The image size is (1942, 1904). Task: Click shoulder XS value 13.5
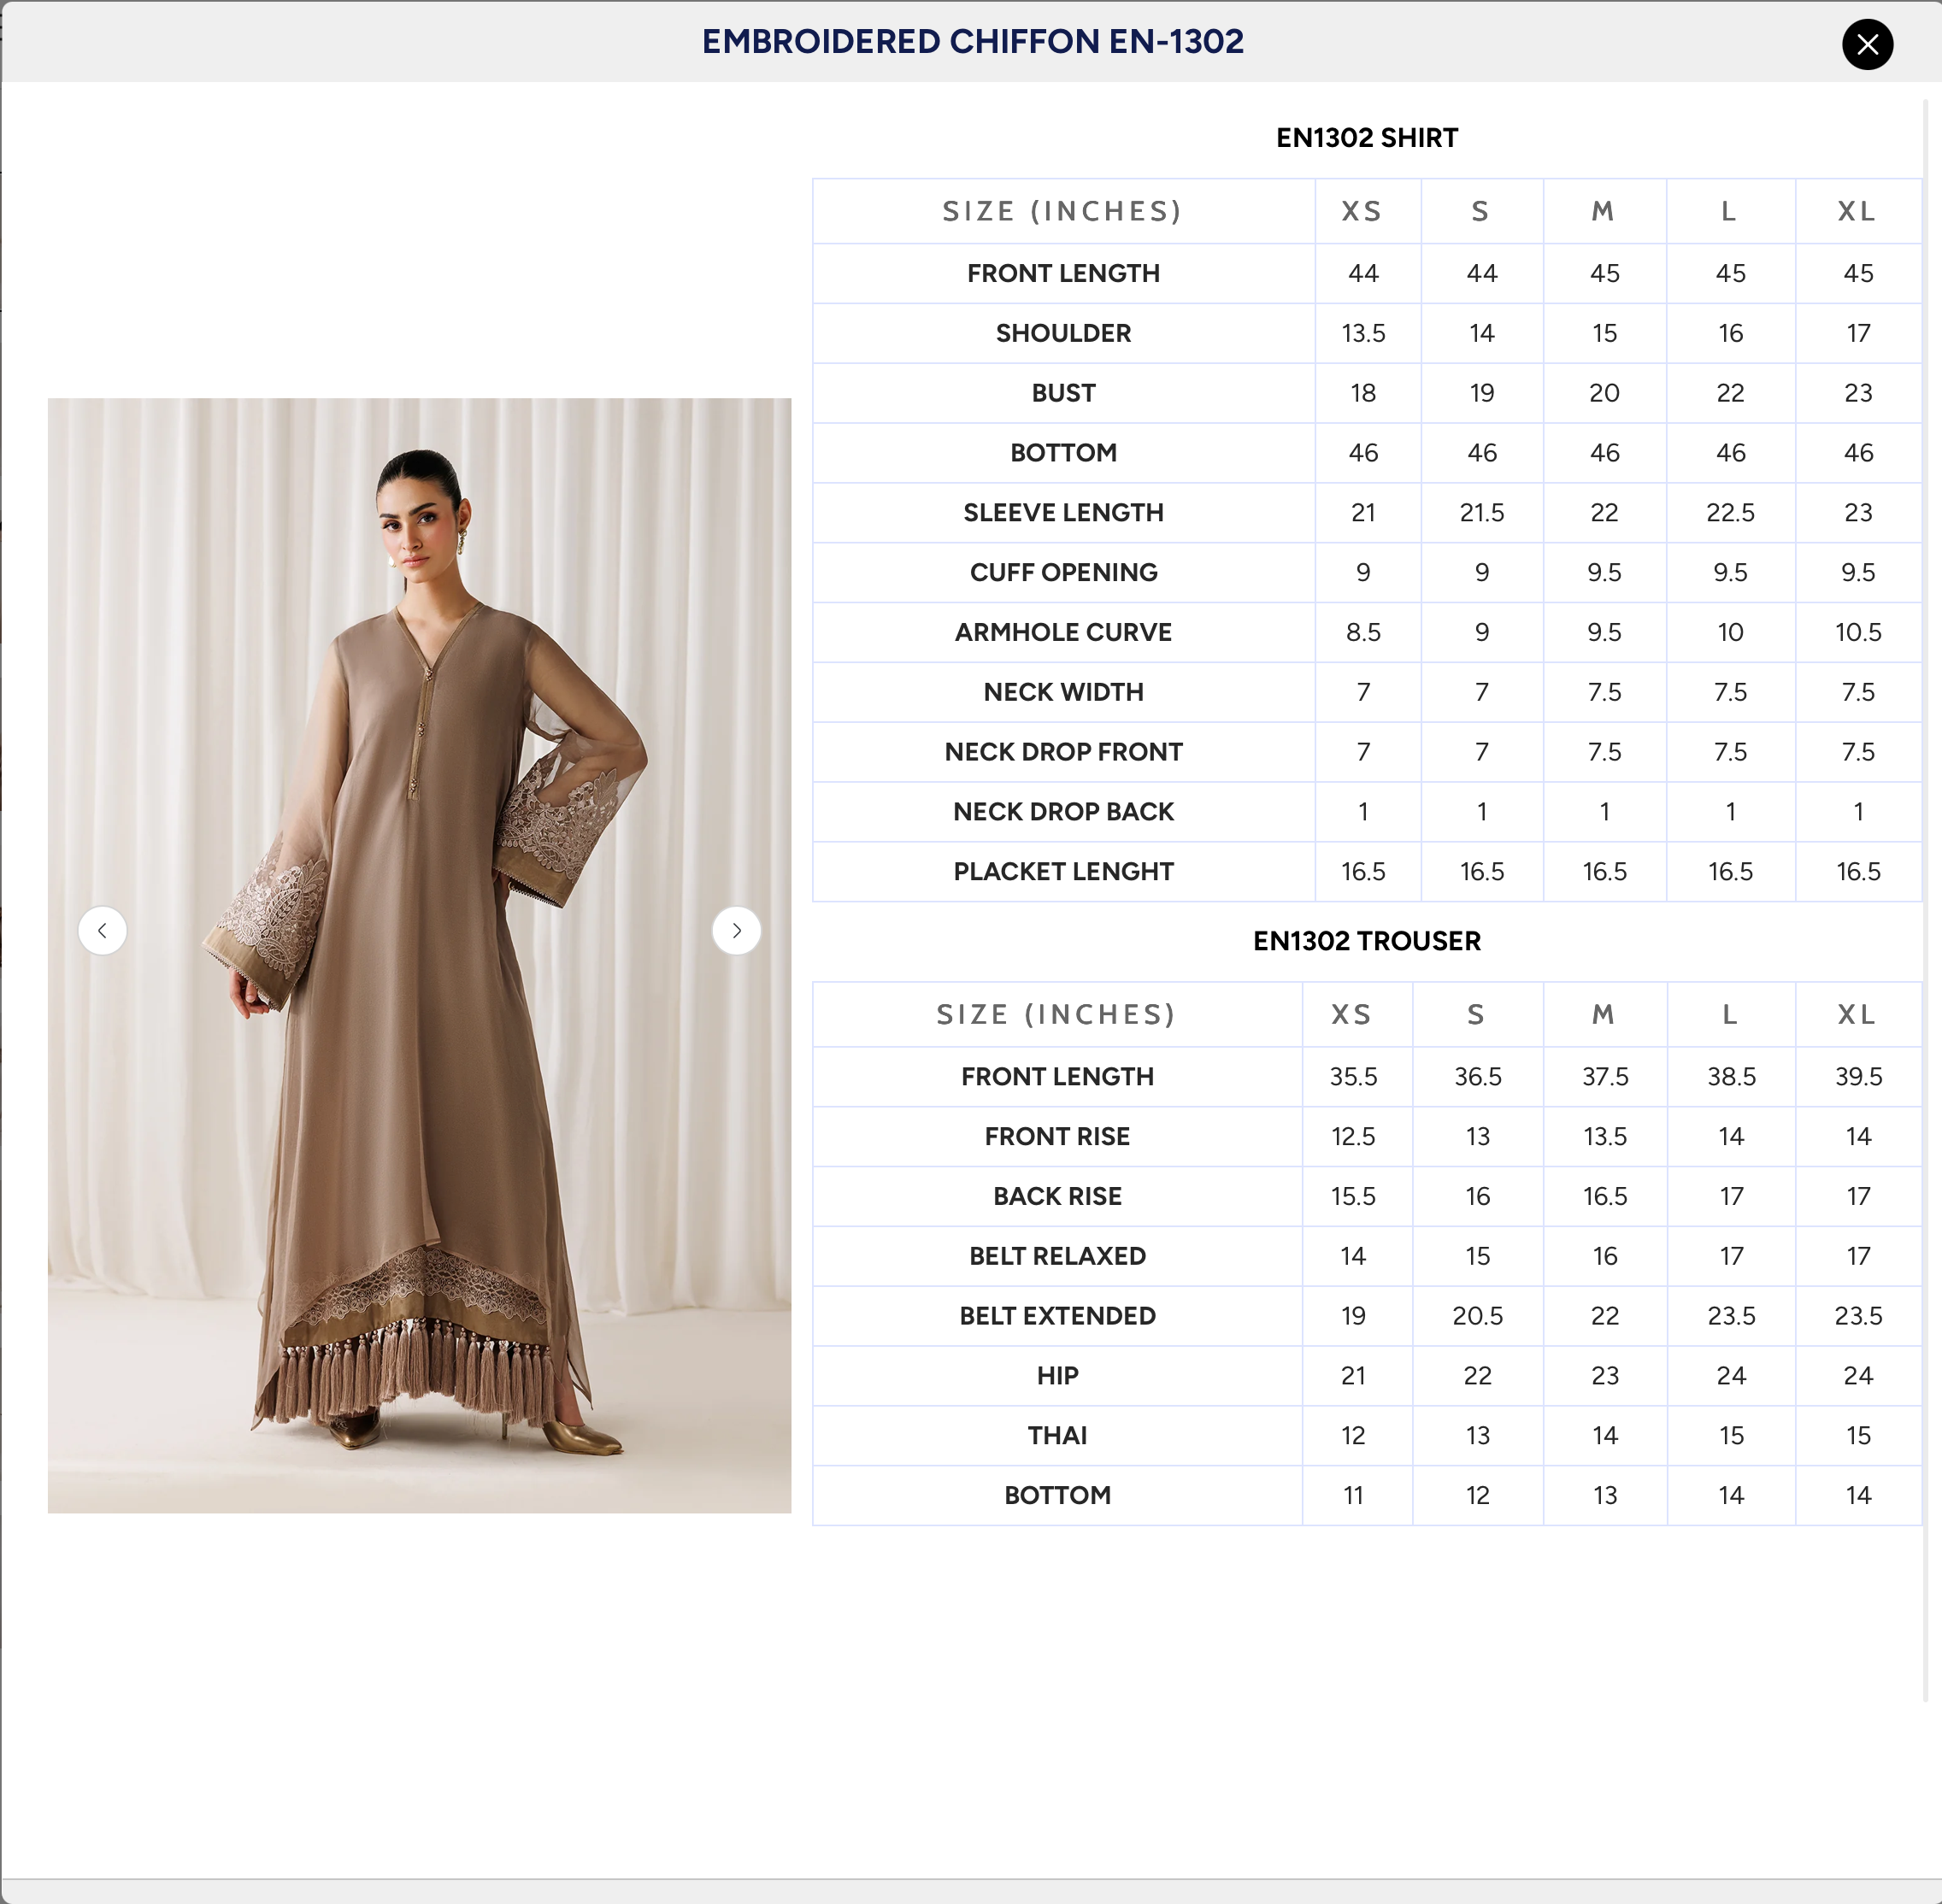tap(1363, 333)
